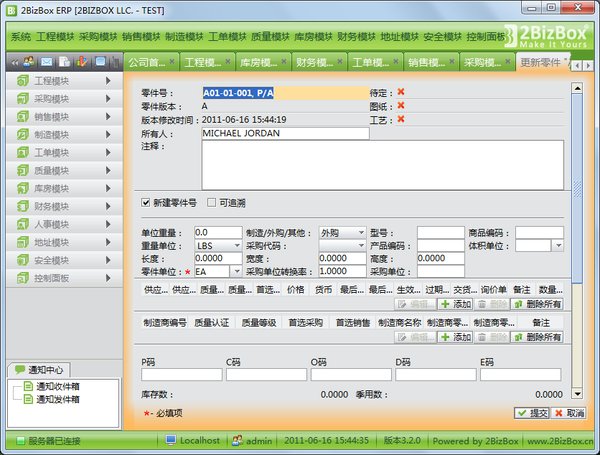
Task: Click the 提交 submit button
Action: [531, 412]
